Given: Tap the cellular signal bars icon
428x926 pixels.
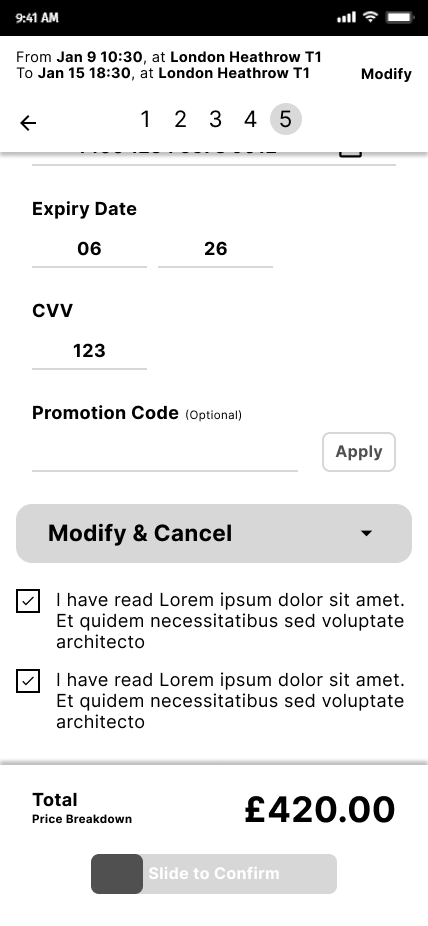Looking at the screenshot, I should click(x=347, y=17).
